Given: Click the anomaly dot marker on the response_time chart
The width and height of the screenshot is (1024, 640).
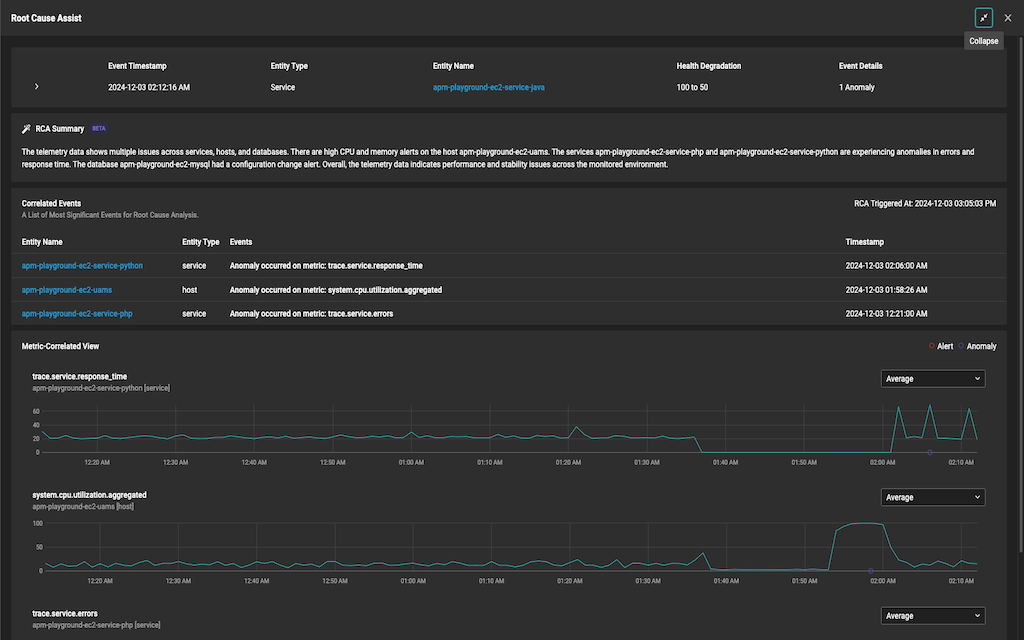Looking at the screenshot, I should click(x=930, y=454).
